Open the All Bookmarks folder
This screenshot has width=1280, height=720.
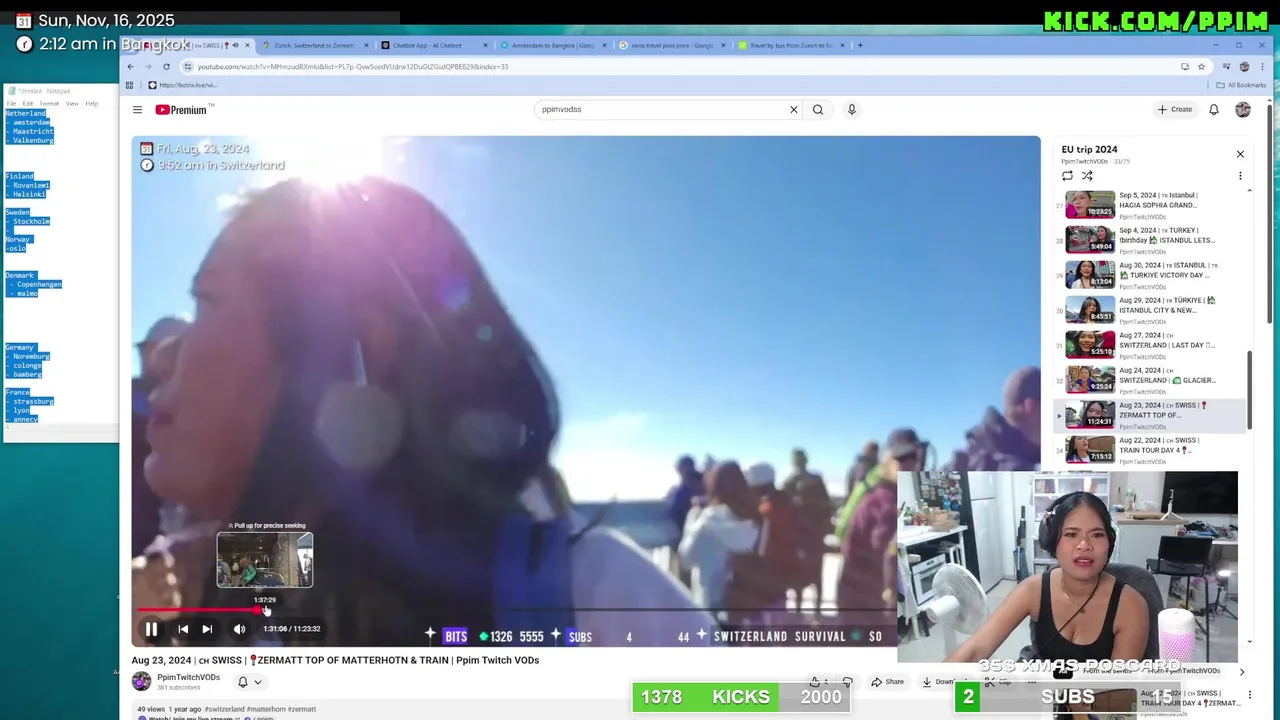coord(1242,85)
